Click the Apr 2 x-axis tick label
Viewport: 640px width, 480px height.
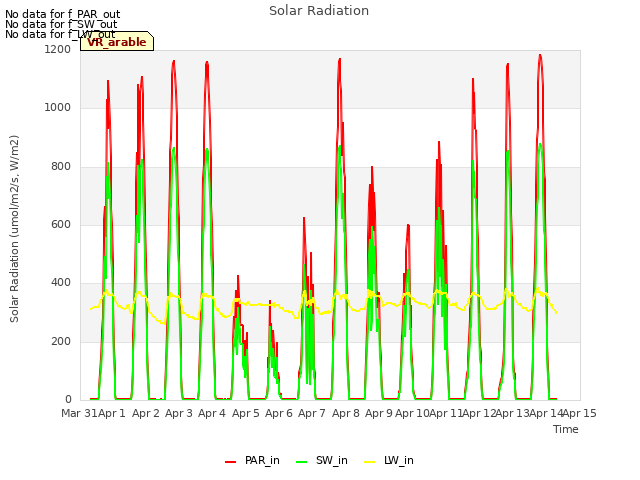(145, 413)
